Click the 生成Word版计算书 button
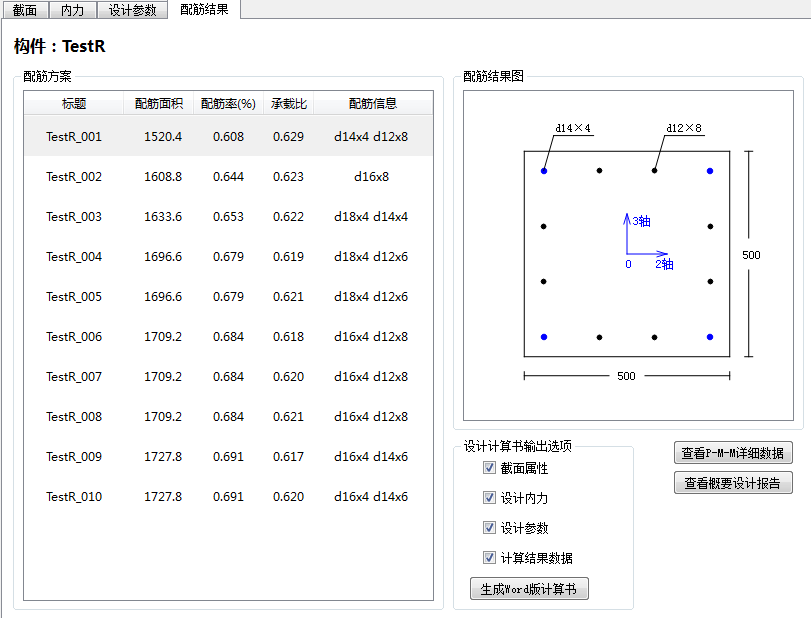Viewport: 811px width, 618px height. (528, 589)
